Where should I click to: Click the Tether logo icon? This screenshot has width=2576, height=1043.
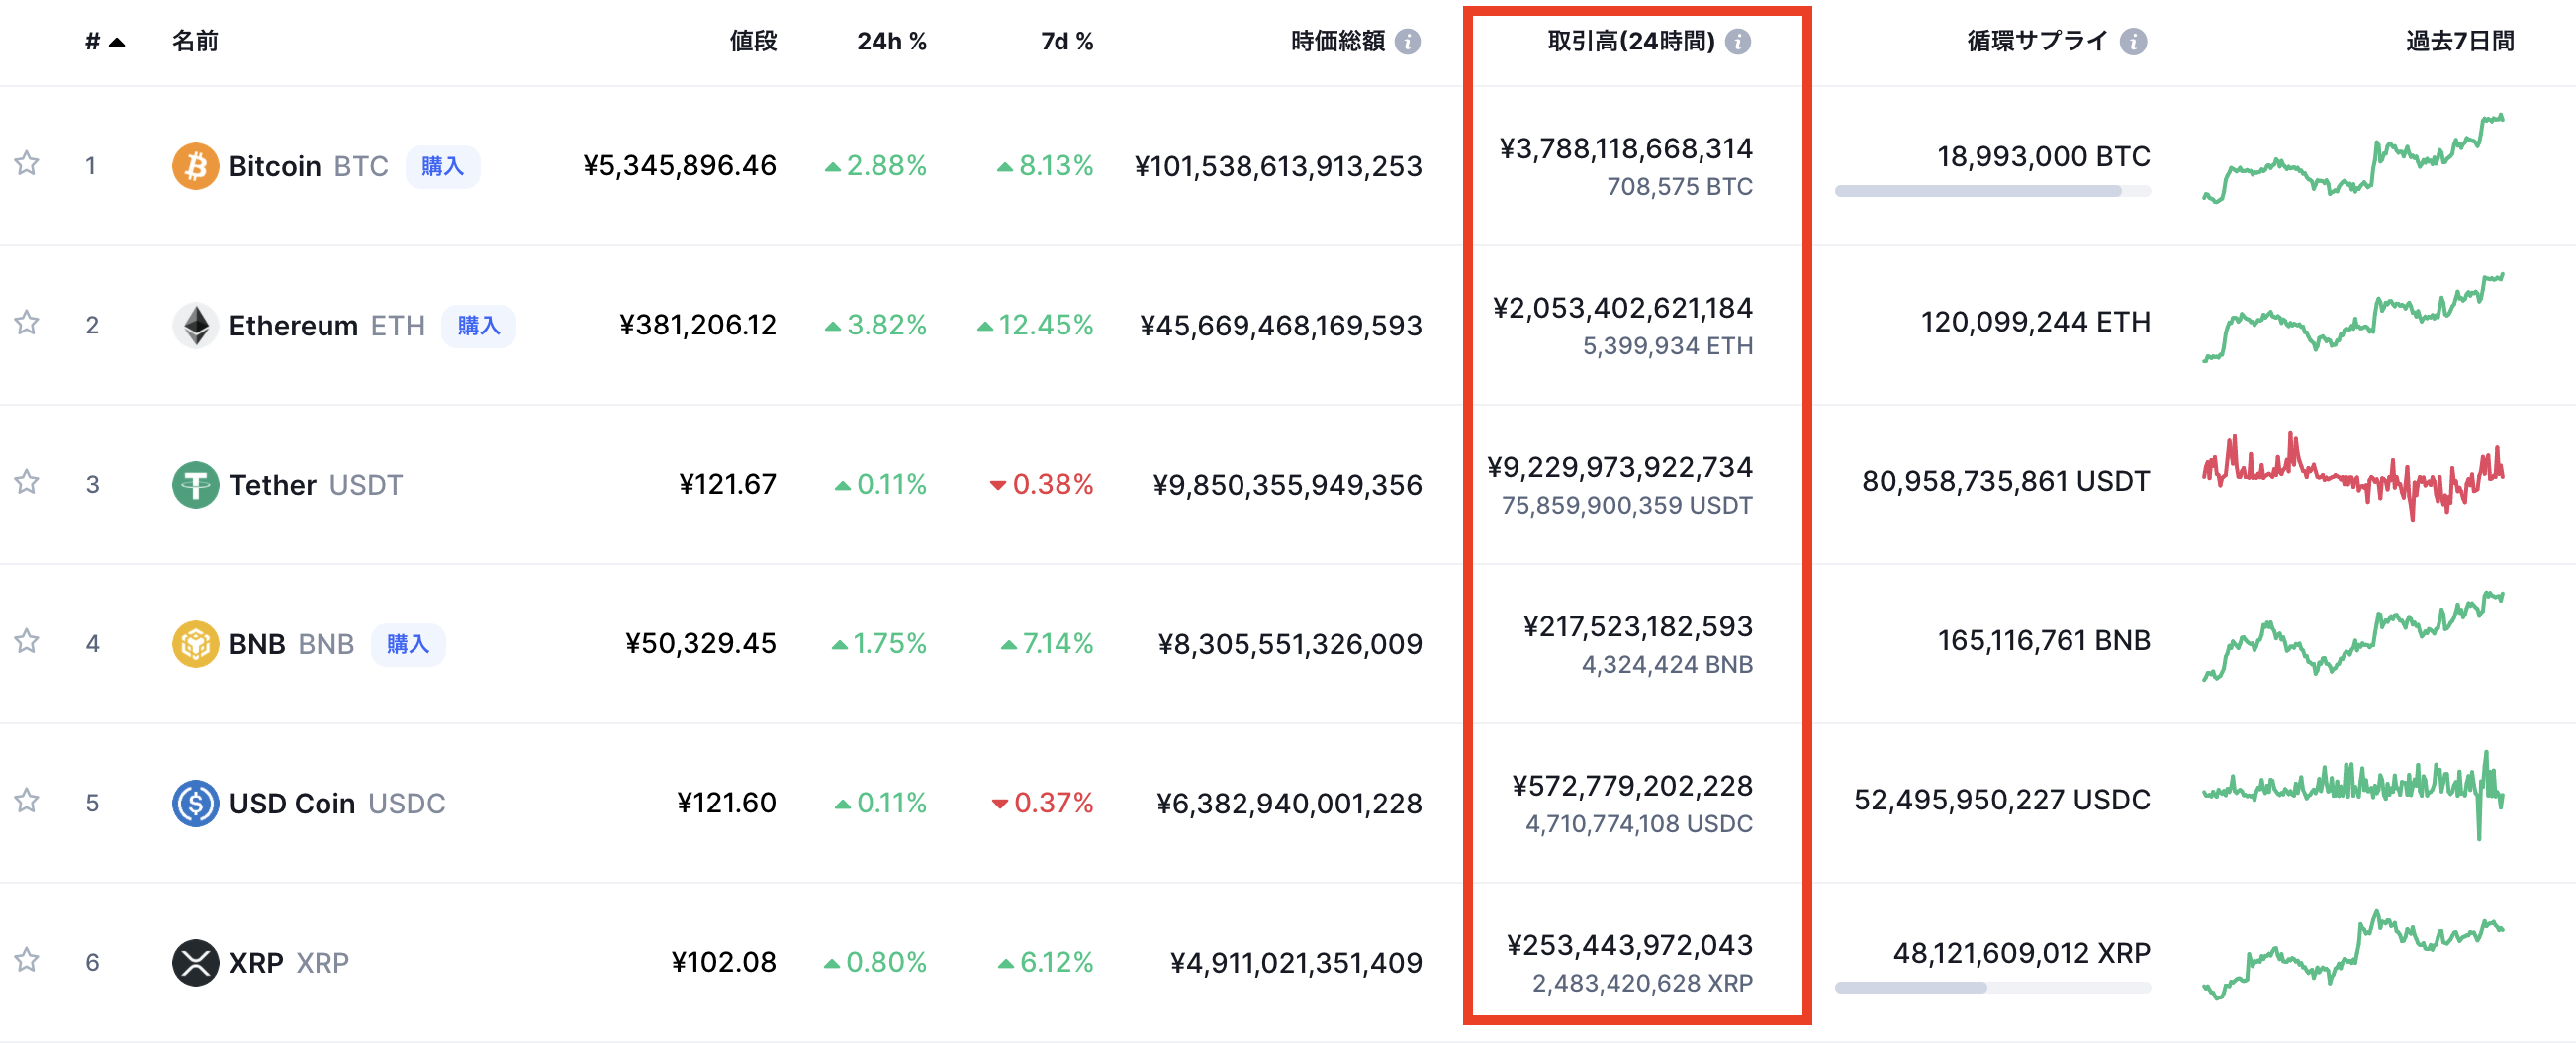click(195, 485)
